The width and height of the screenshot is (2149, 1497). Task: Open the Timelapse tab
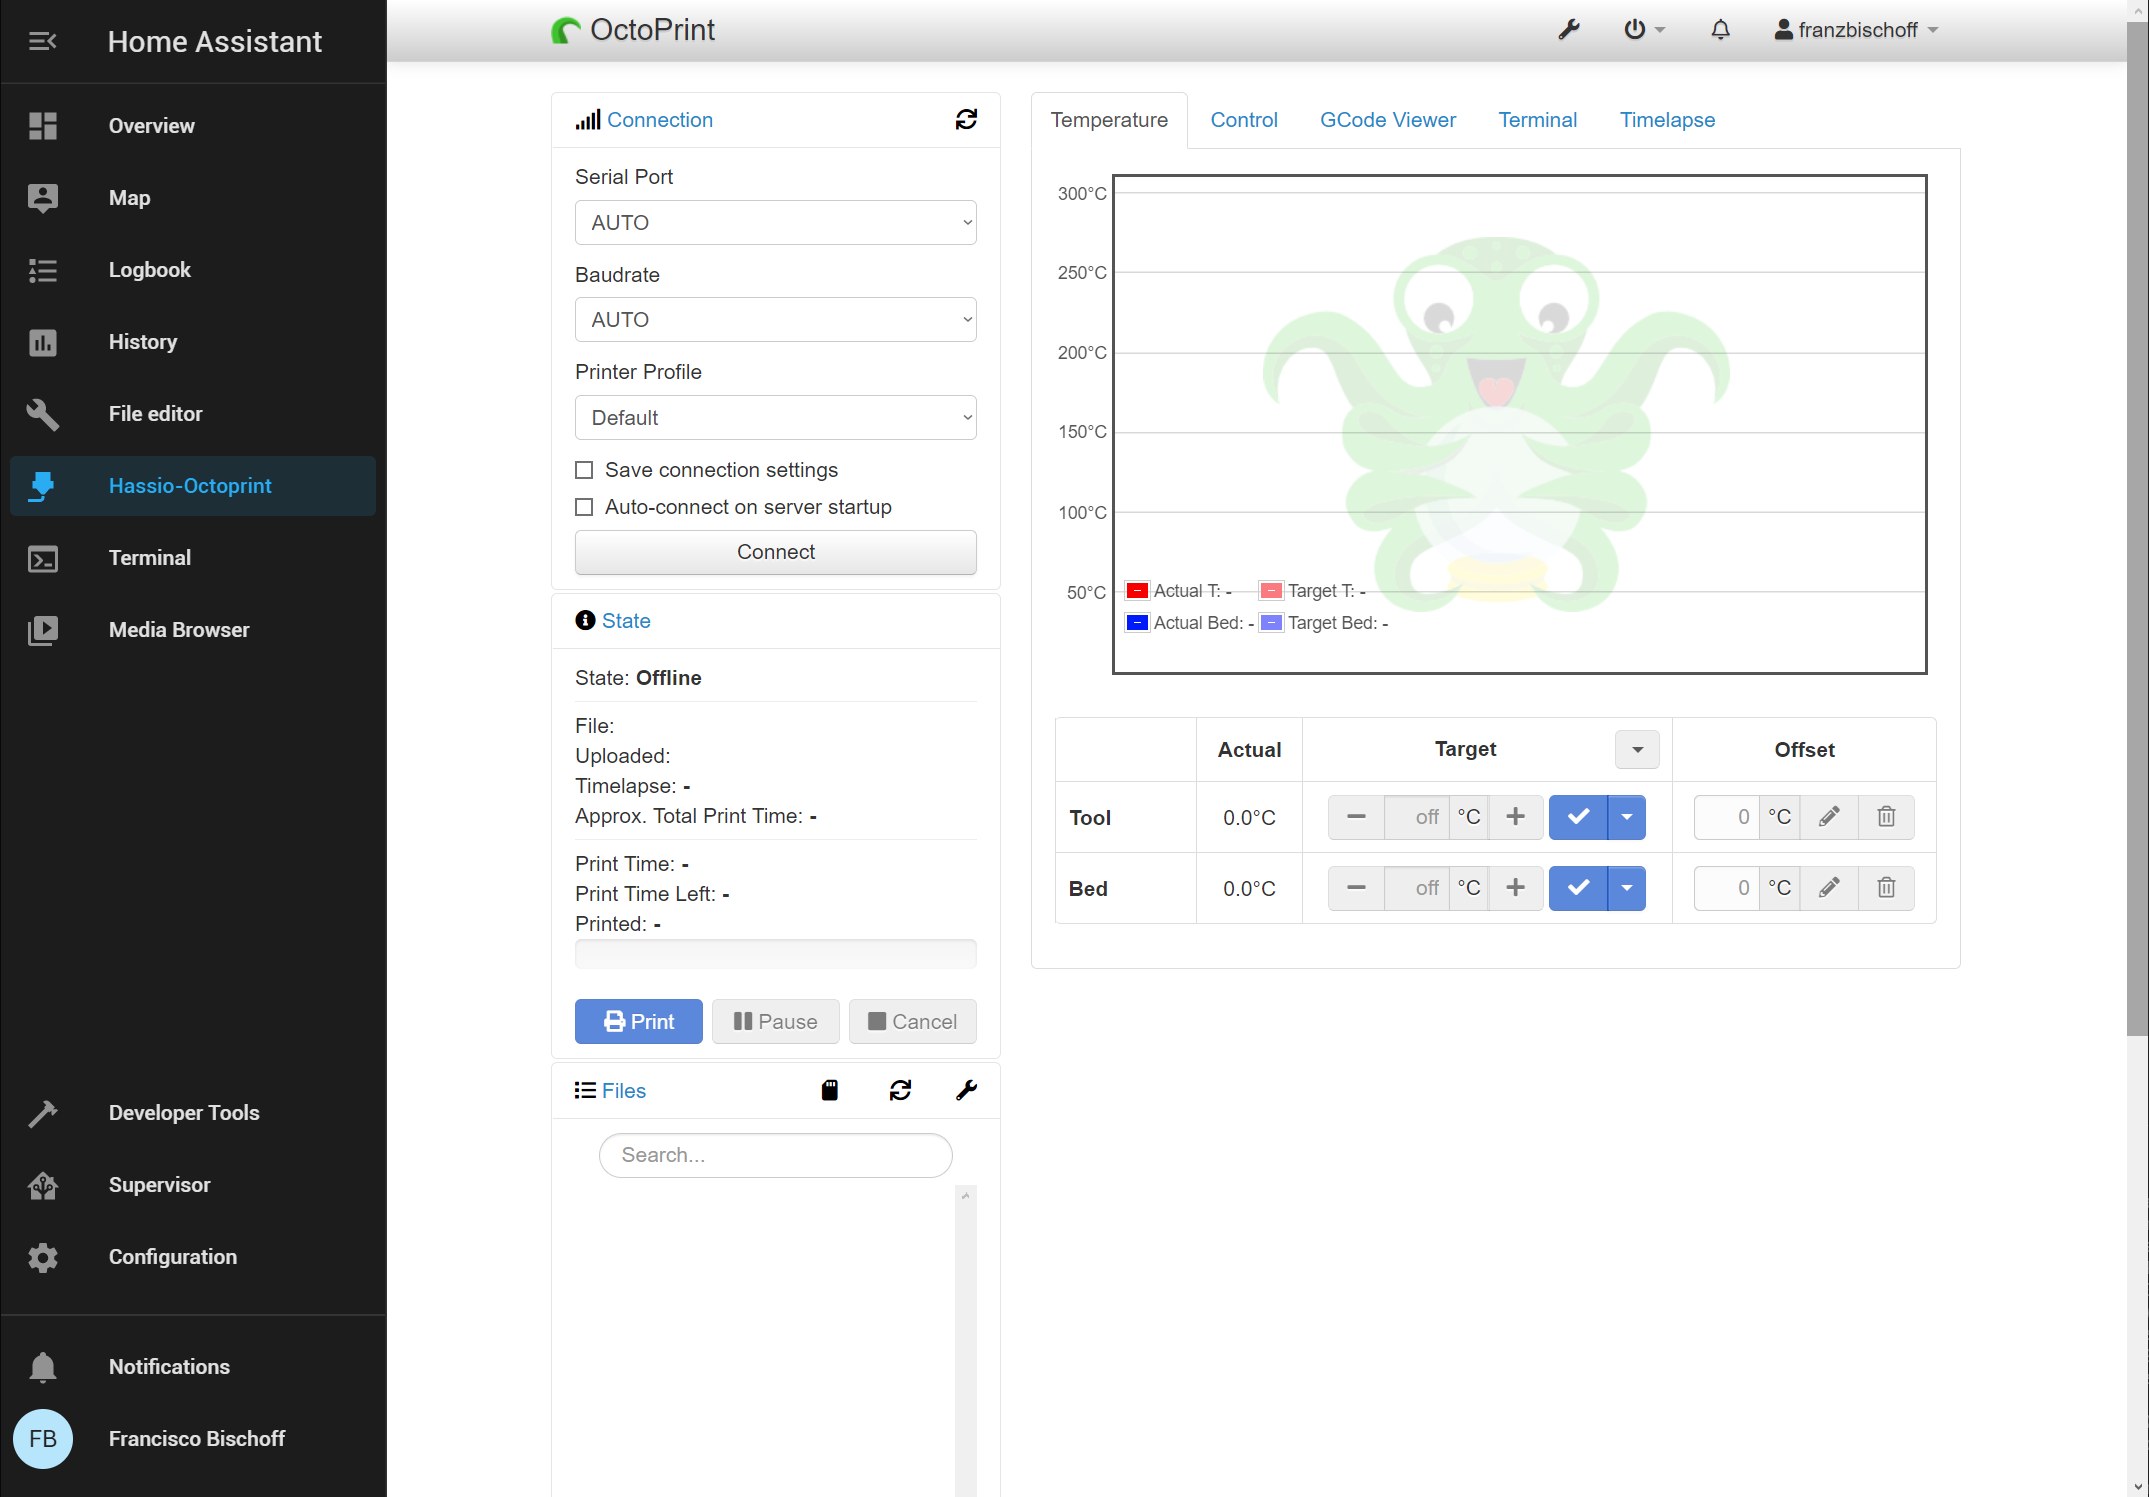[x=1666, y=120]
